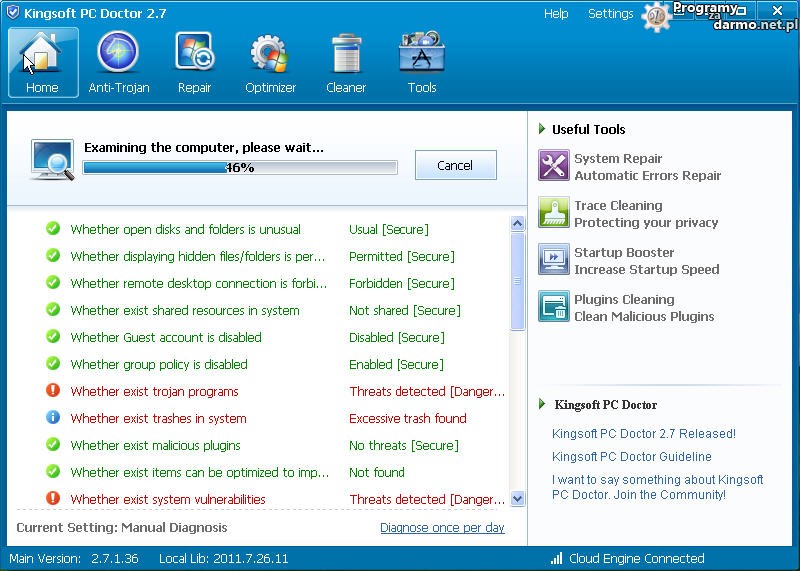Click the Home tab
The image size is (800, 571).
[x=42, y=62]
